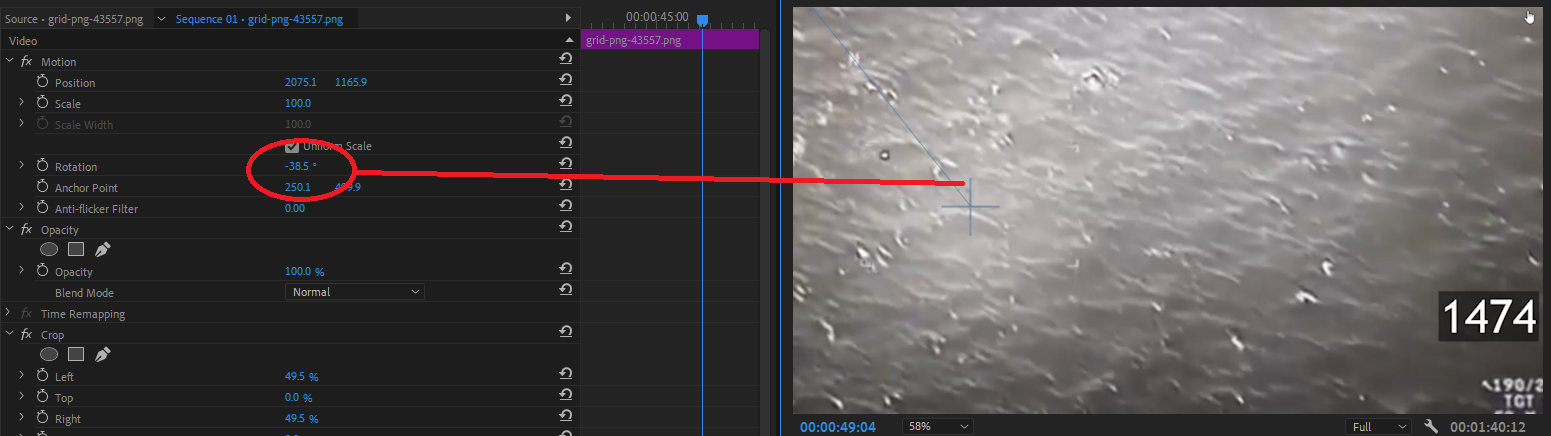Click program timecode 00:00:49:04
Image resolution: width=1551 pixels, height=436 pixels.
click(x=838, y=427)
